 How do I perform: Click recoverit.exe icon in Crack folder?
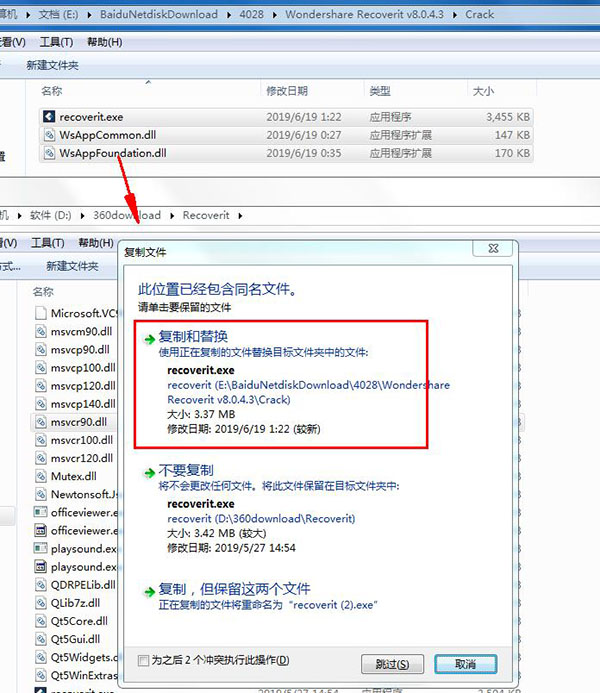49,117
